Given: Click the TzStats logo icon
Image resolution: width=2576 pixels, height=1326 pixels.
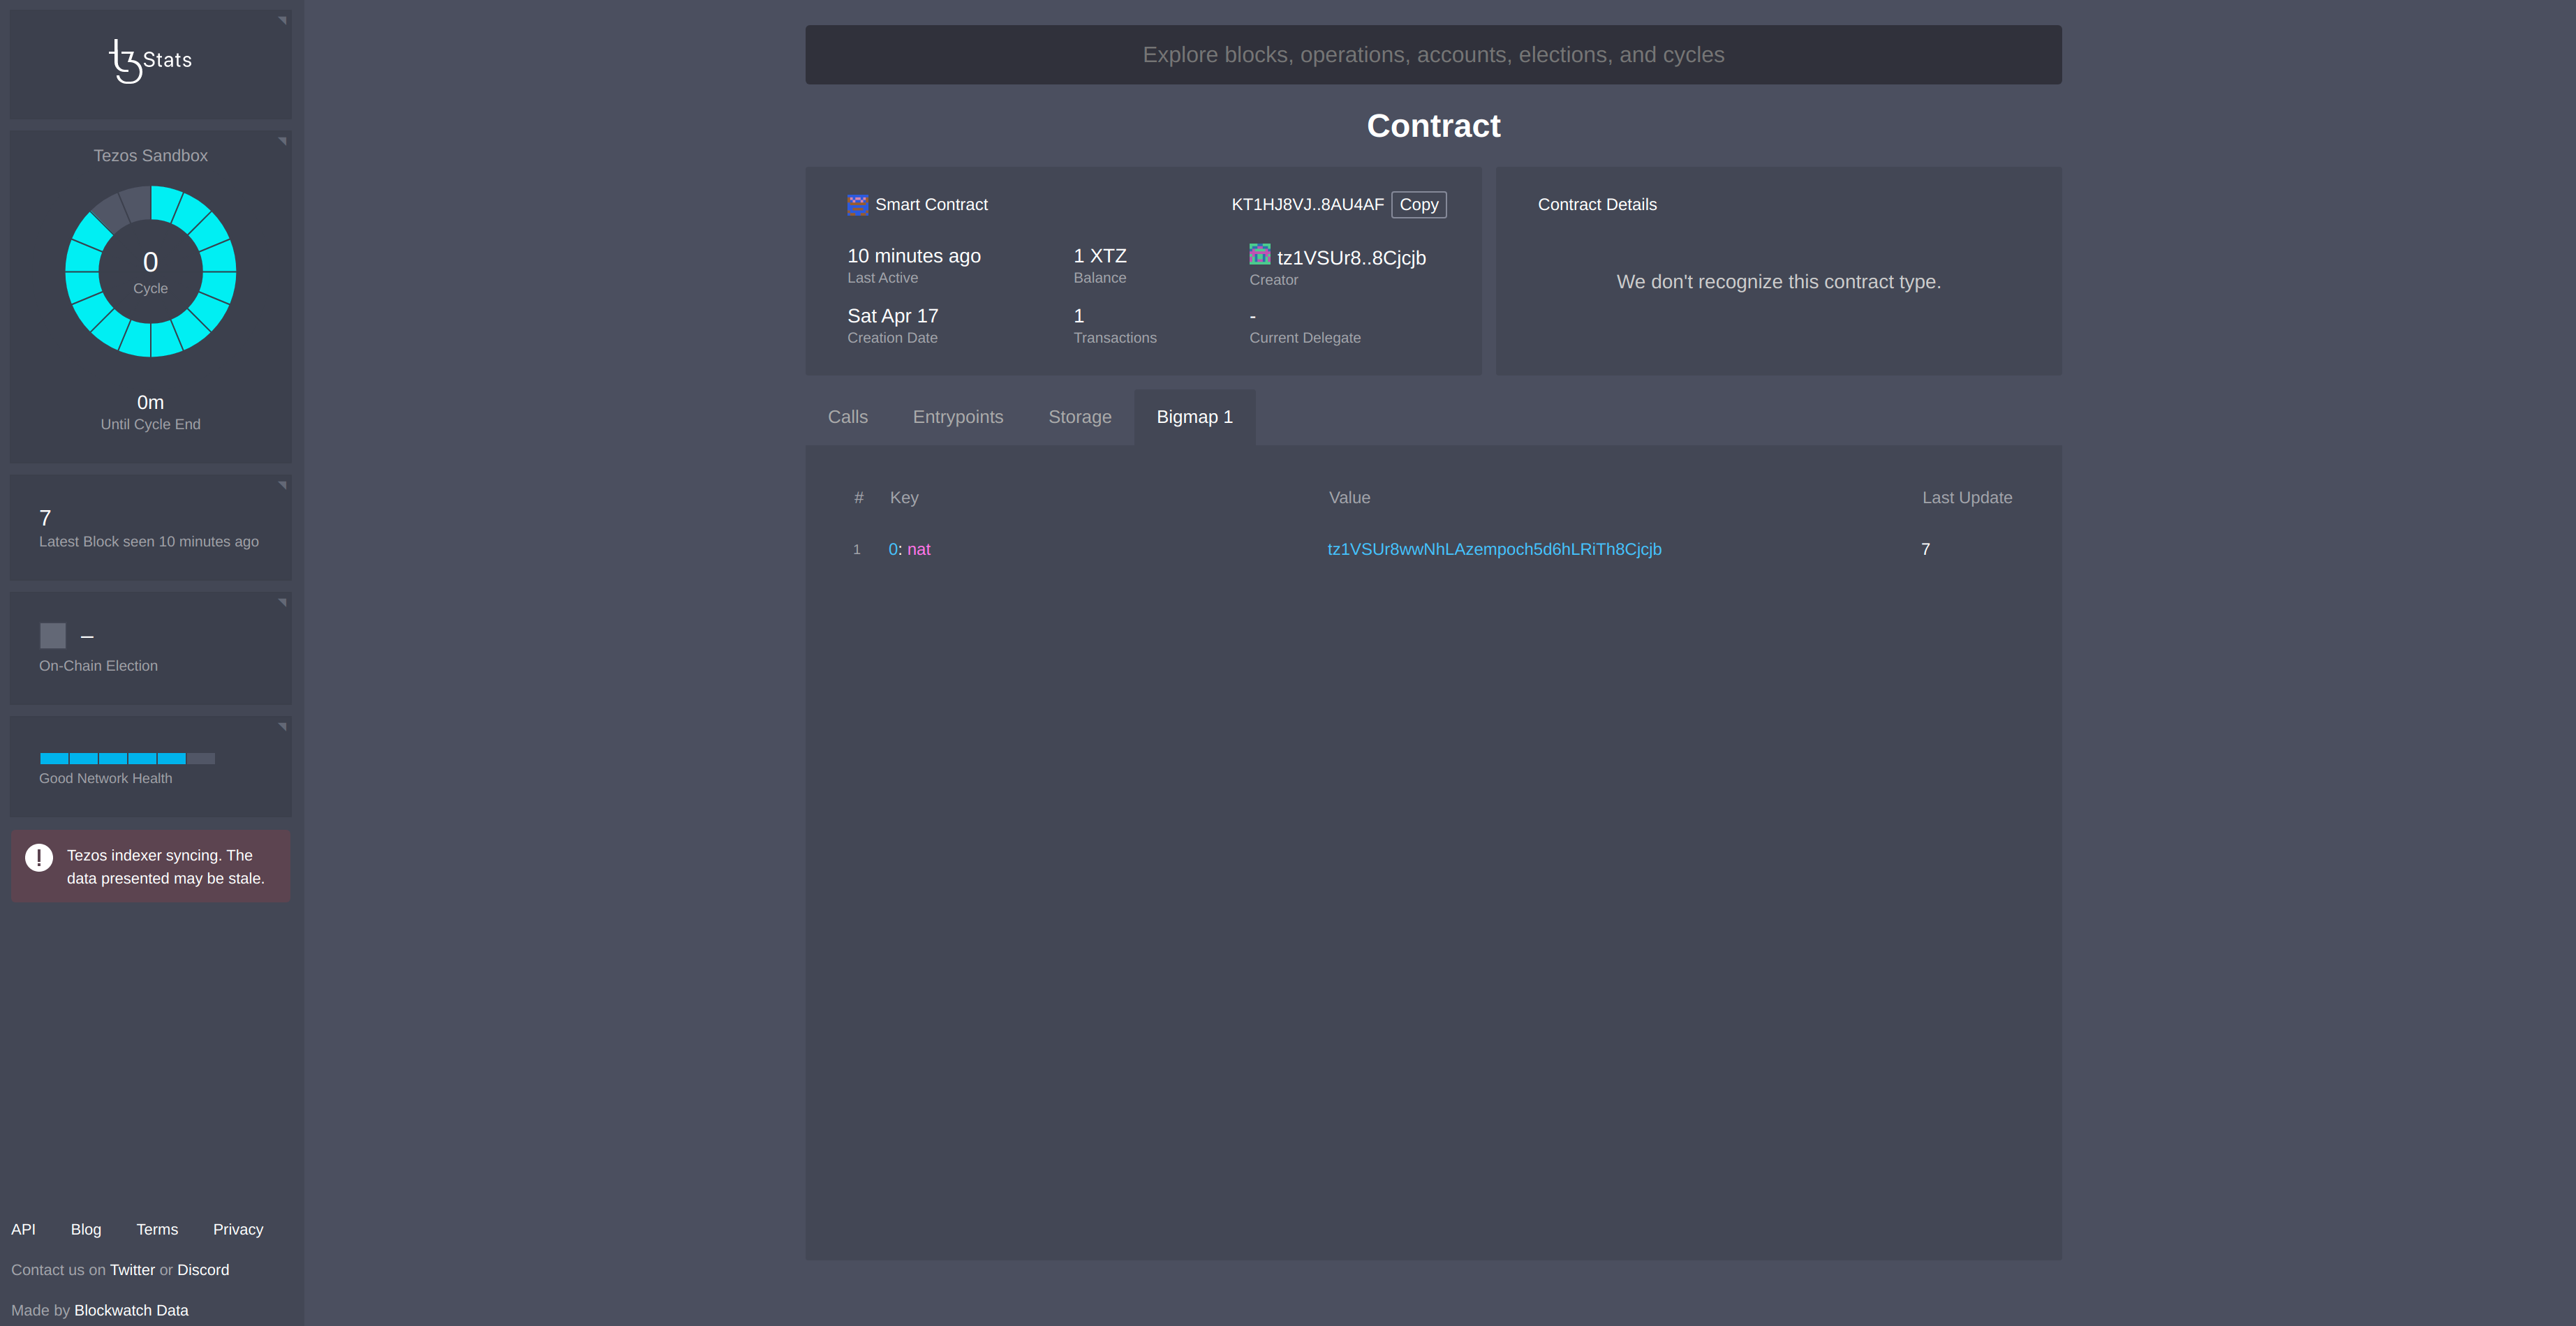Looking at the screenshot, I should [125, 61].
